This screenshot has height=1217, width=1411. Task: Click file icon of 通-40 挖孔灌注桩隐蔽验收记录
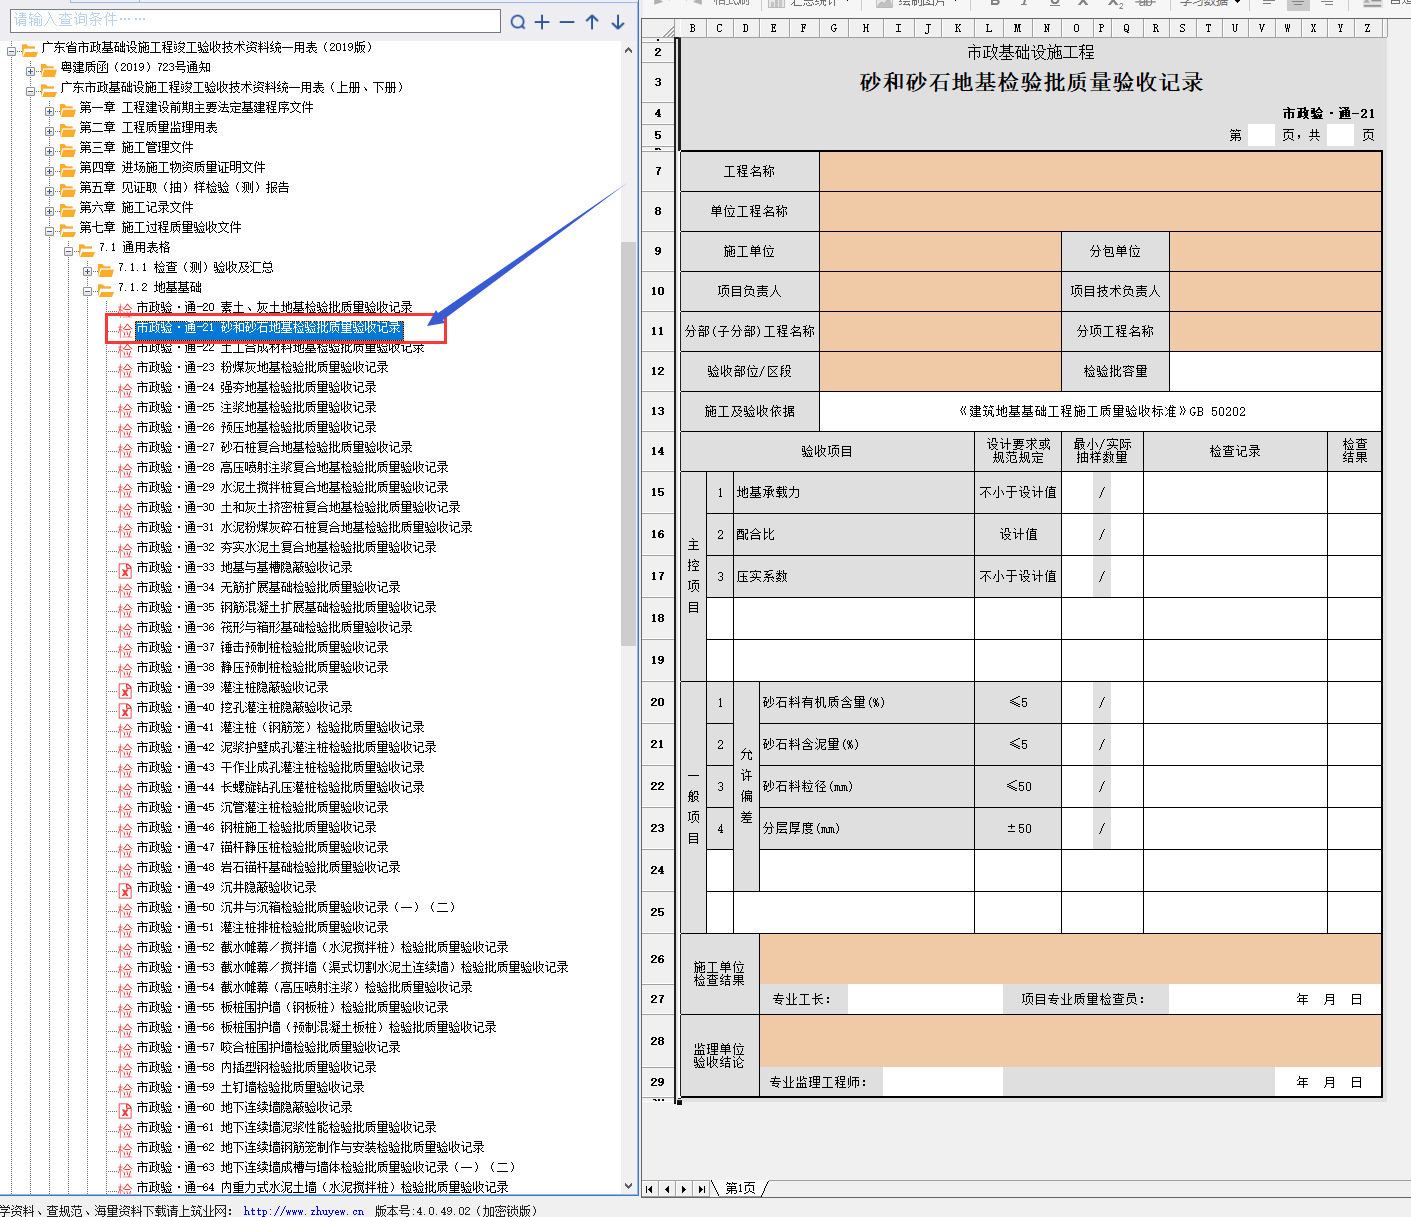coord(125,709)
